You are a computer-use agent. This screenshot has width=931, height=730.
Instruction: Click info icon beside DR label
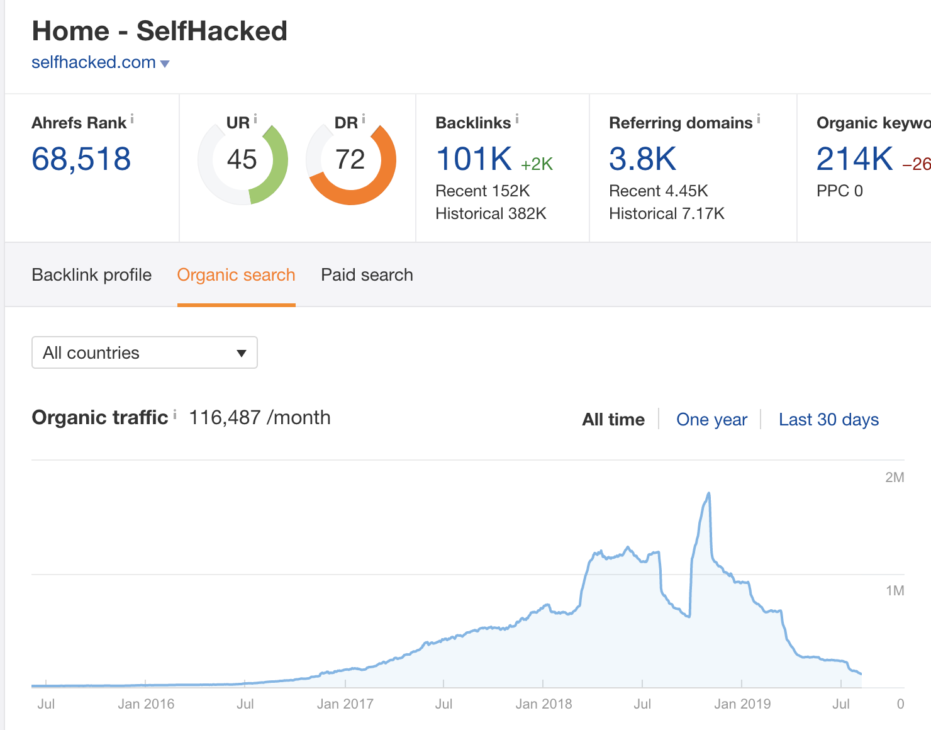[363, 119]
